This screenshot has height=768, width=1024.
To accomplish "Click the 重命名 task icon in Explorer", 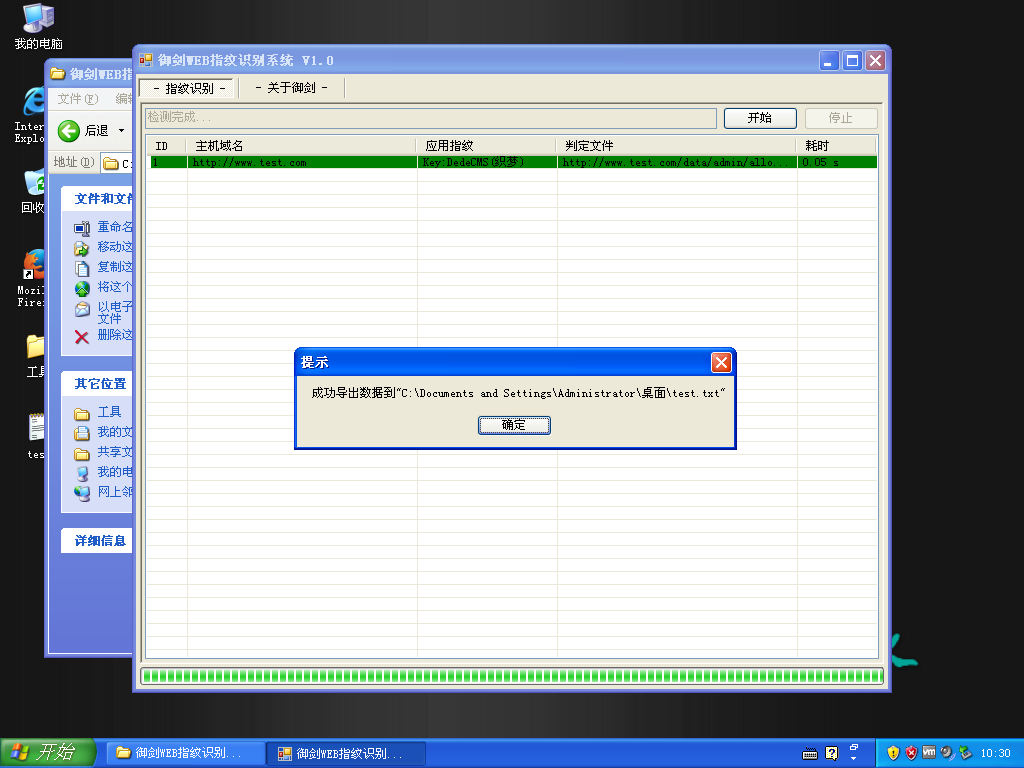I will click(x=82, y=228).
